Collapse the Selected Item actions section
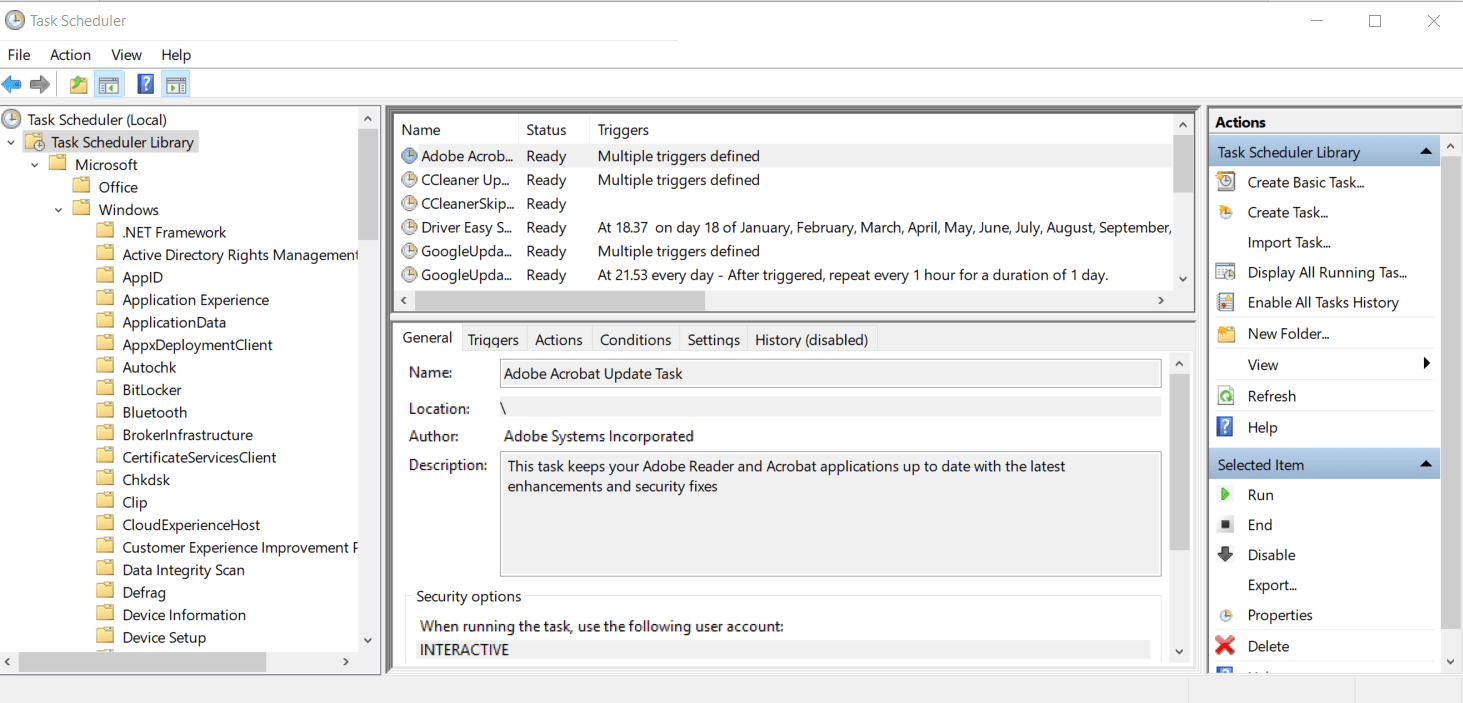This screenshot has height=703, width=1463. click(x=1426, y=464)
